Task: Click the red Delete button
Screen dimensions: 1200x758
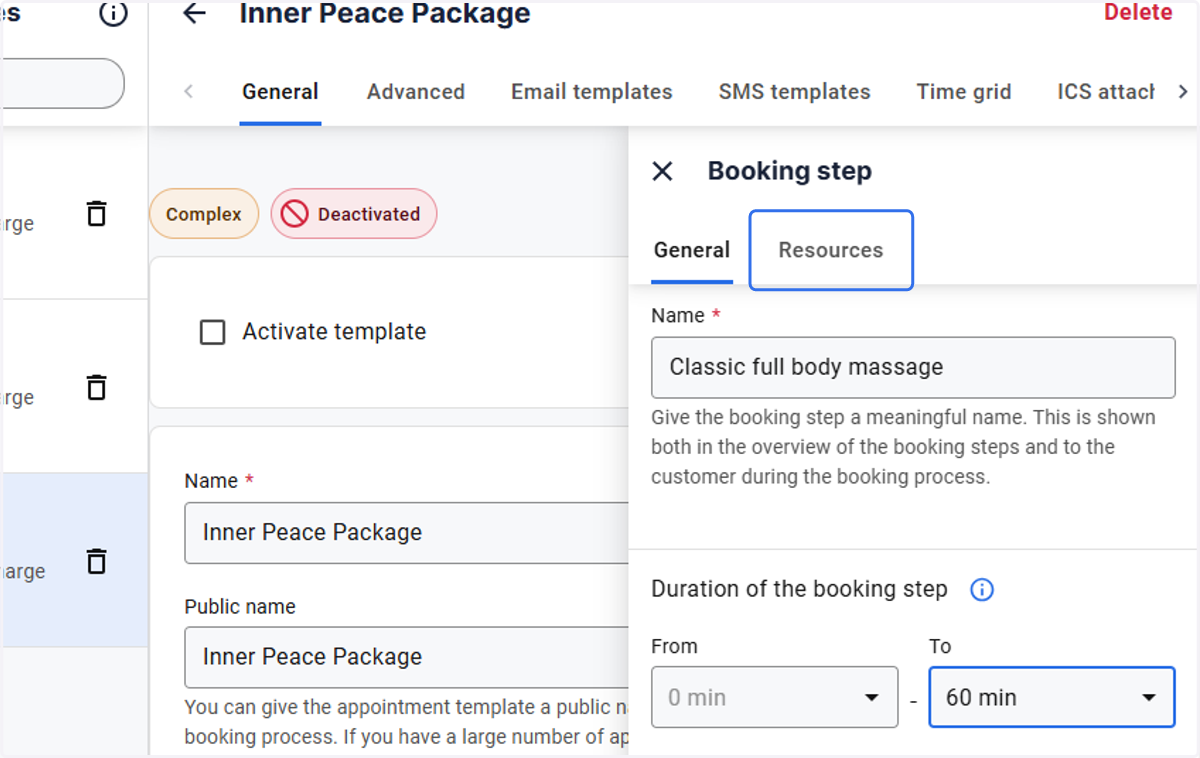Action: 1138,12
